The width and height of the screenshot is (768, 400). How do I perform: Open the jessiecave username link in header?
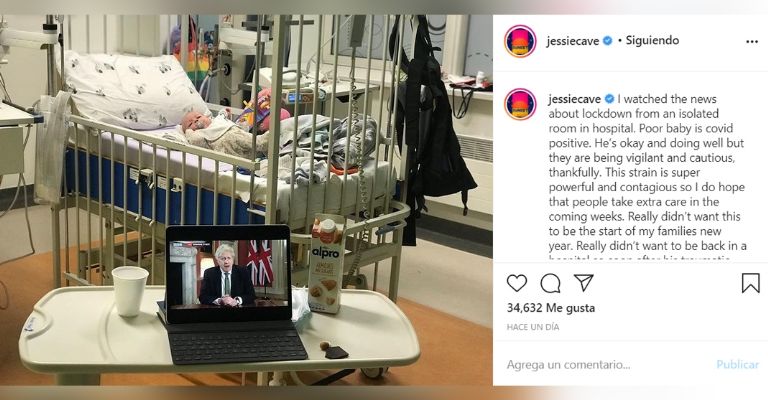click(x=573, y=41)
